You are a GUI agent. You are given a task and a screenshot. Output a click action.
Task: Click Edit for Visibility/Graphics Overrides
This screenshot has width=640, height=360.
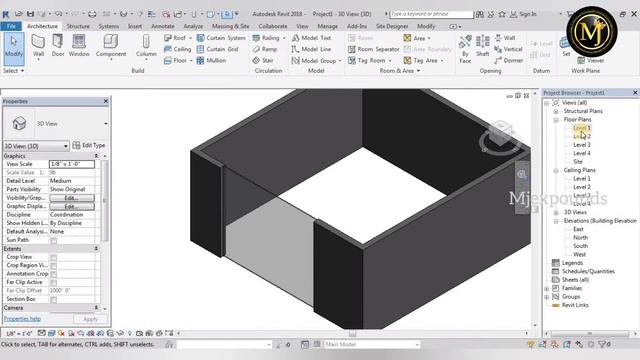pos(72,198)
